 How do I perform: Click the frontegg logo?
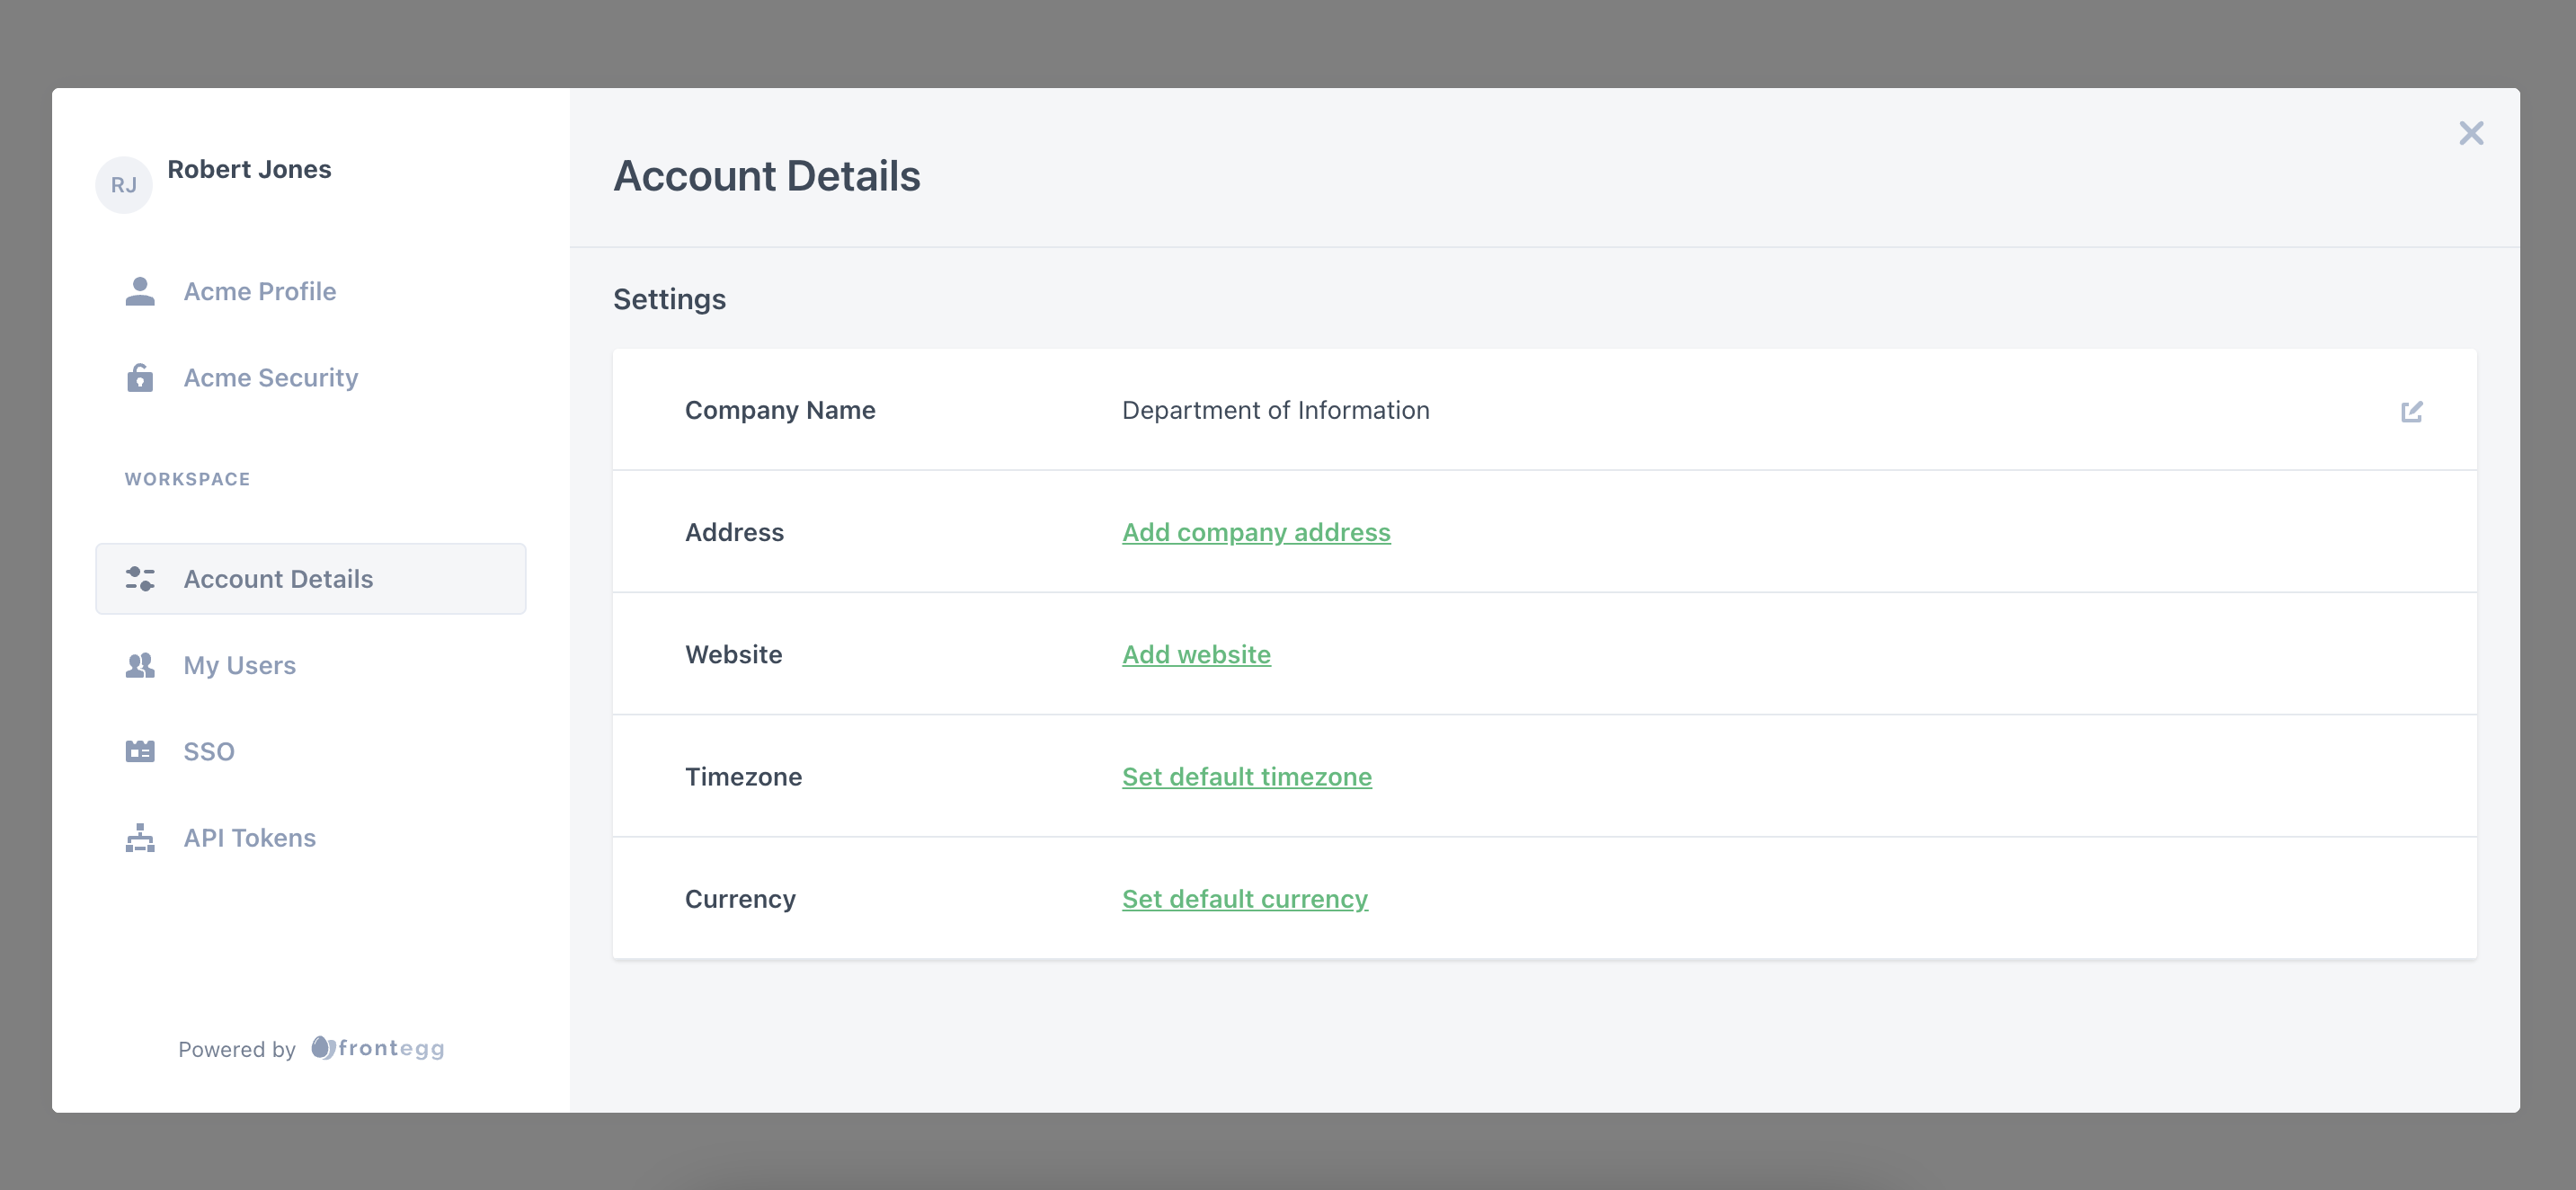point(378,1048)
